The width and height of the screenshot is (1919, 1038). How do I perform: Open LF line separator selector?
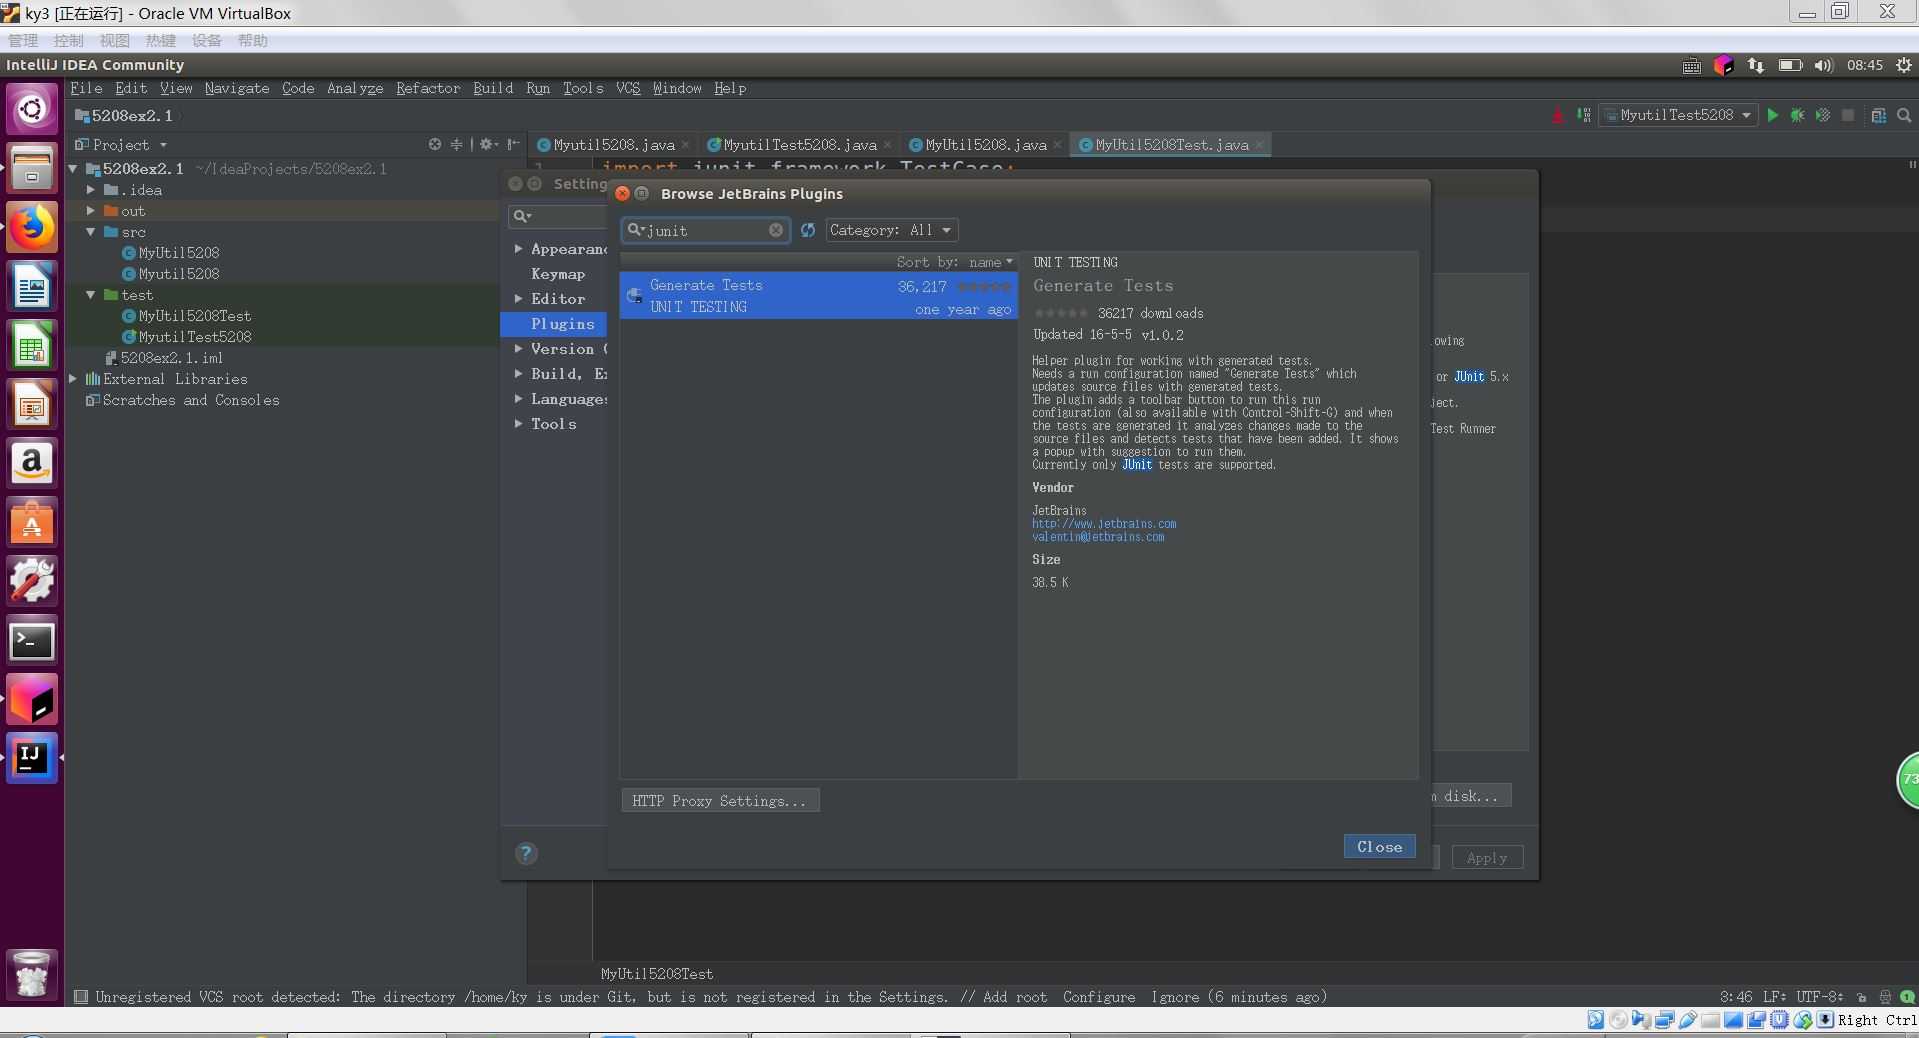tap(1774, 997)
